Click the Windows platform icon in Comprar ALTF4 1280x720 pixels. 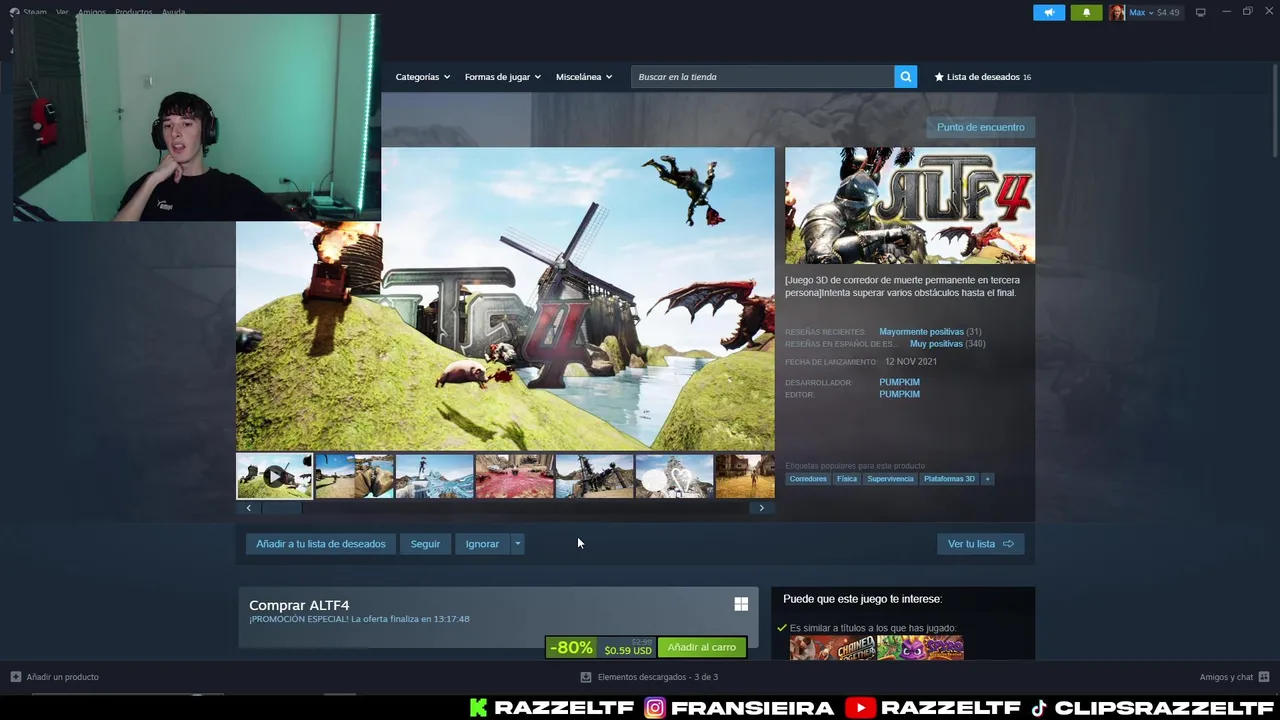point(741,604)
